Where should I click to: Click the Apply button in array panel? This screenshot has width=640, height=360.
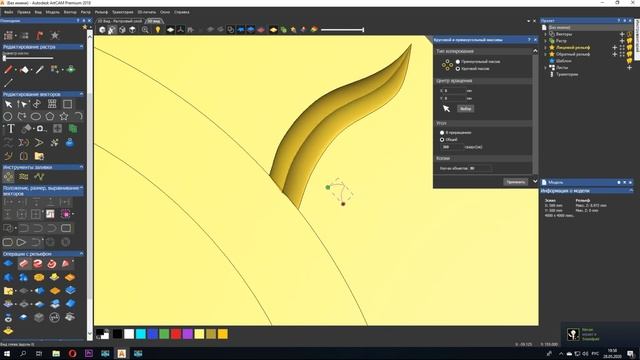point(515,182)
